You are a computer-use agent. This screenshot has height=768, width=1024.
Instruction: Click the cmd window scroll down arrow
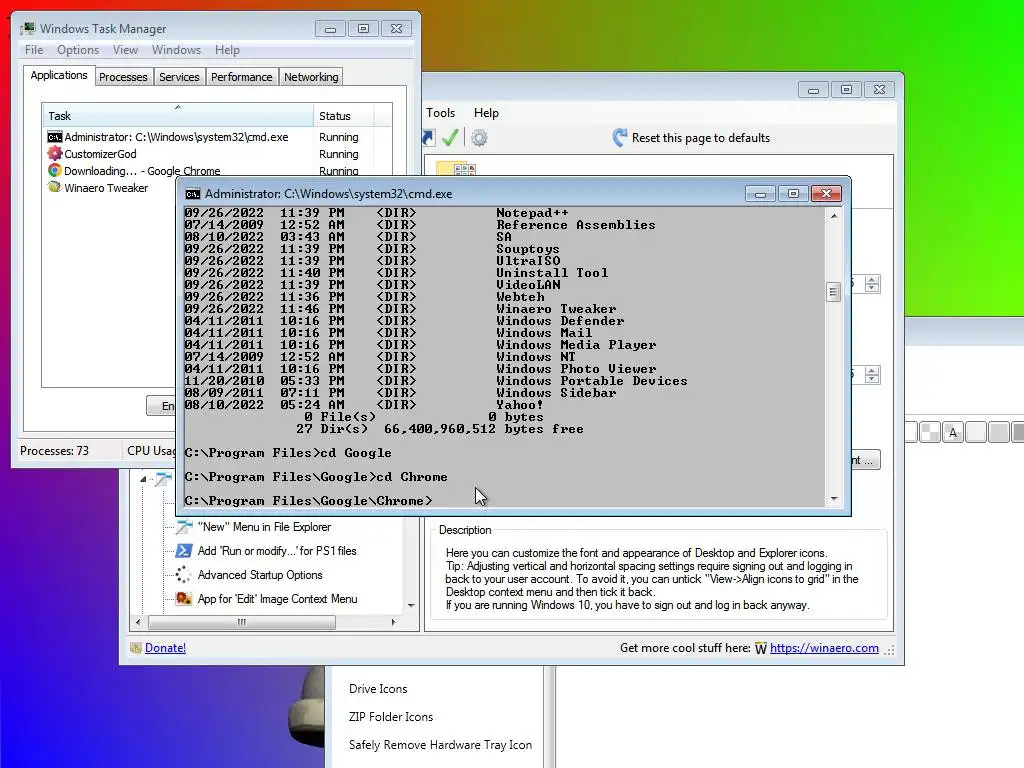tap(834, 499)
